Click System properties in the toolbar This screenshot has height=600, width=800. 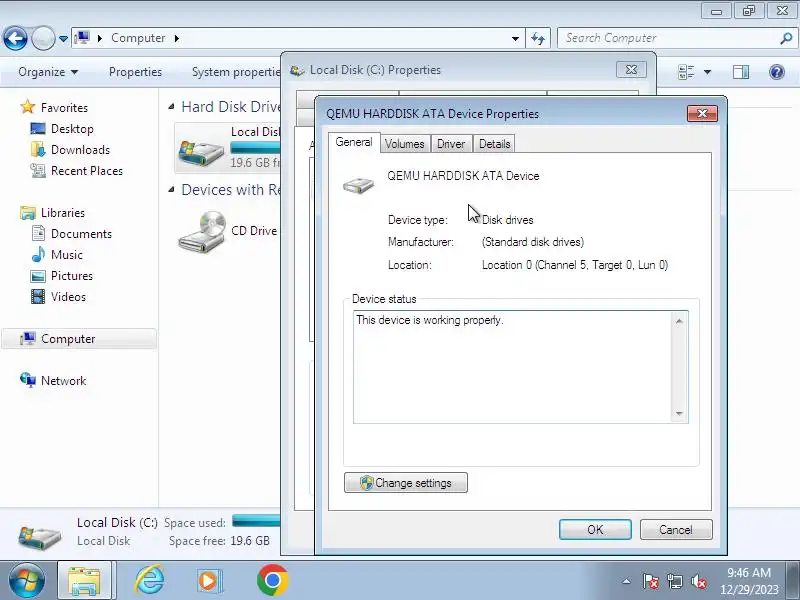(236, 72)
